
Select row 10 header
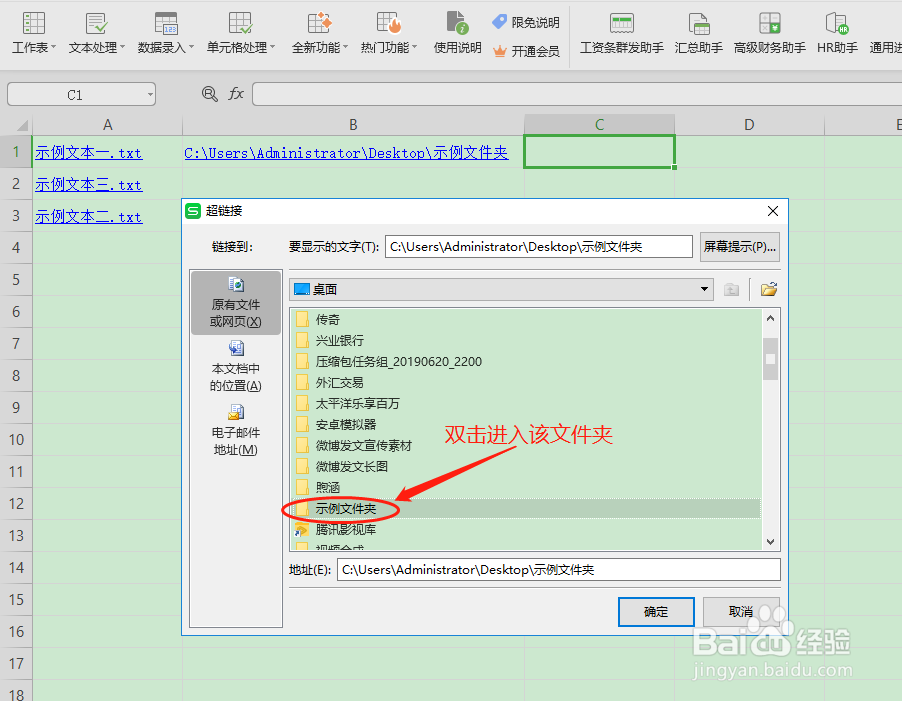[16, 440]
